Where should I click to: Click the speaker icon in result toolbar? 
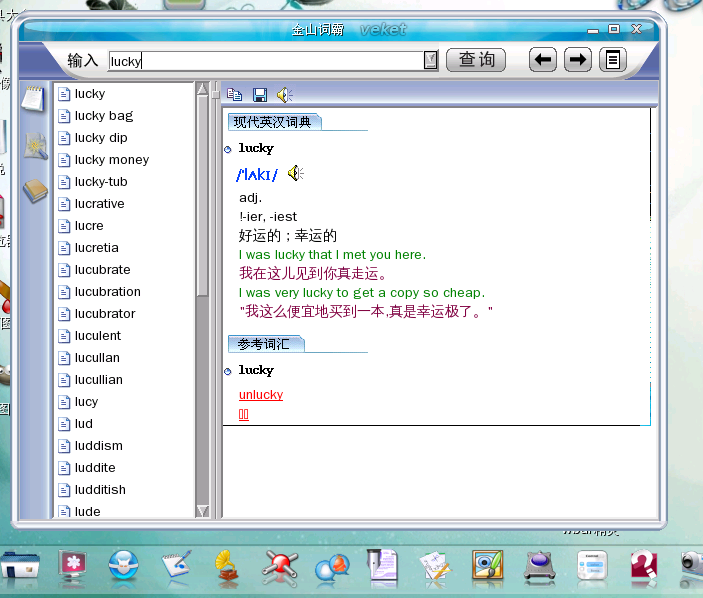(285, 95)
